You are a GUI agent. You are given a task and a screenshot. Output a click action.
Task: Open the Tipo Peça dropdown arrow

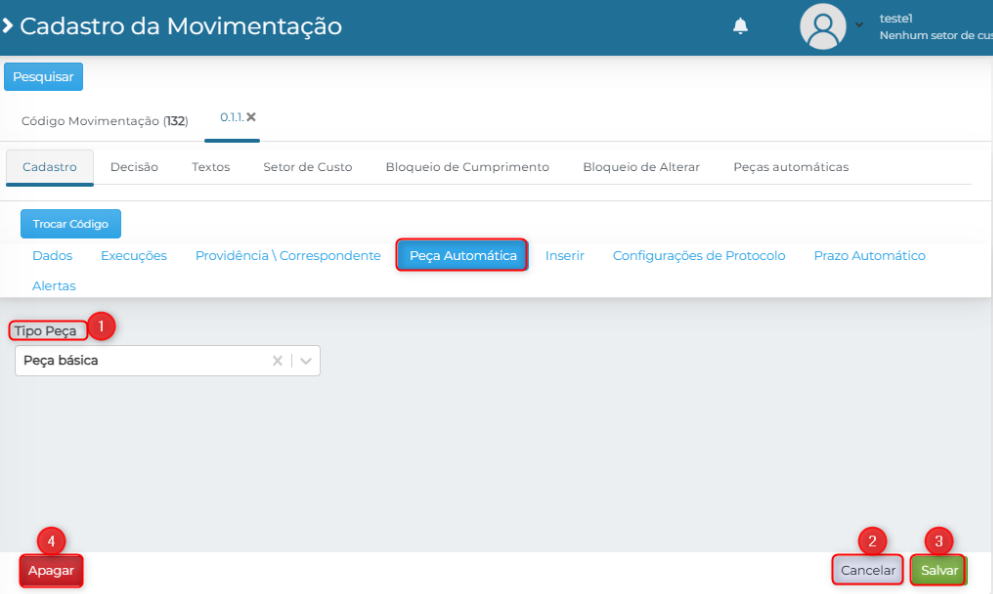(x=306, y=361)
